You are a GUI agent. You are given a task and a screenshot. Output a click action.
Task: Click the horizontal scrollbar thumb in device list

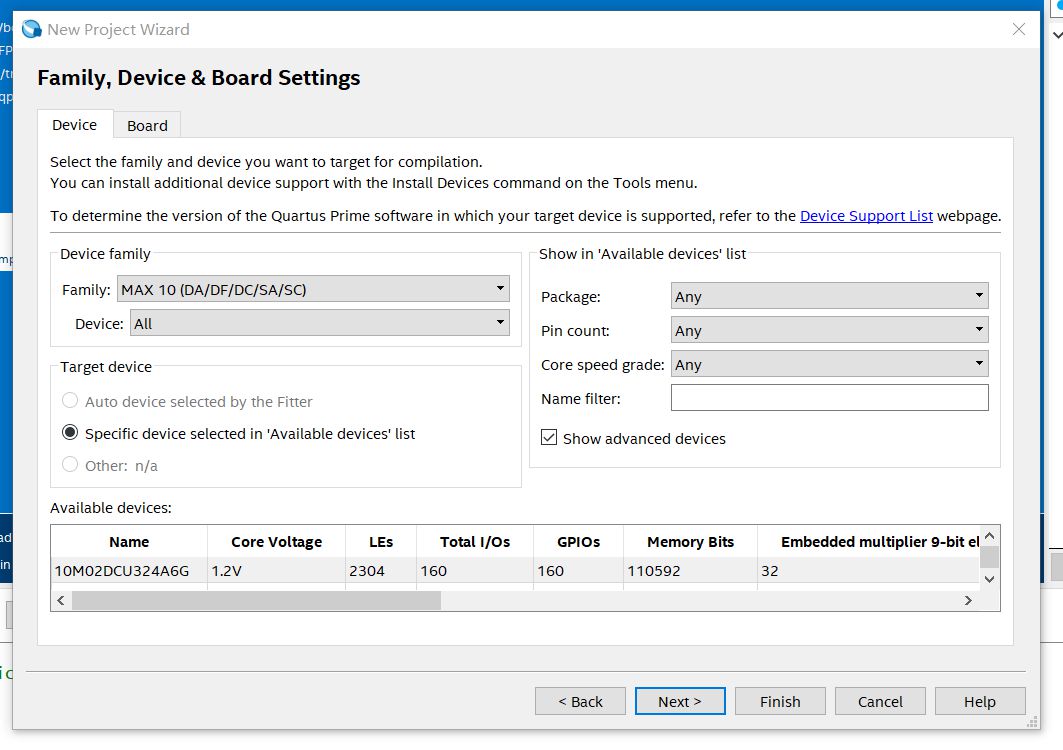coord(256,600)
